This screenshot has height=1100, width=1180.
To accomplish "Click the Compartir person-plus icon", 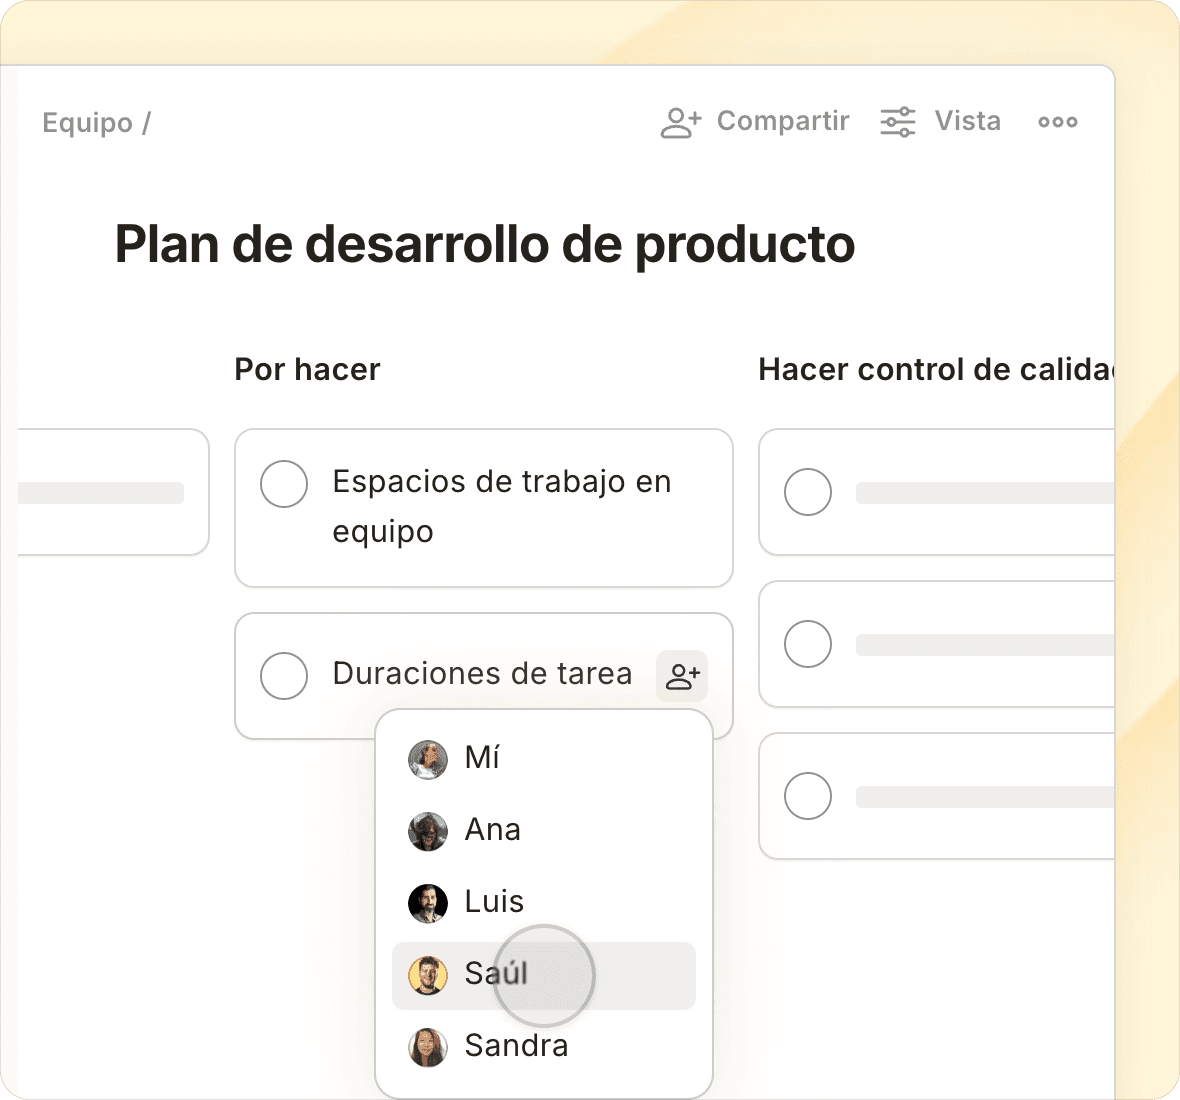I will point(681,122).
